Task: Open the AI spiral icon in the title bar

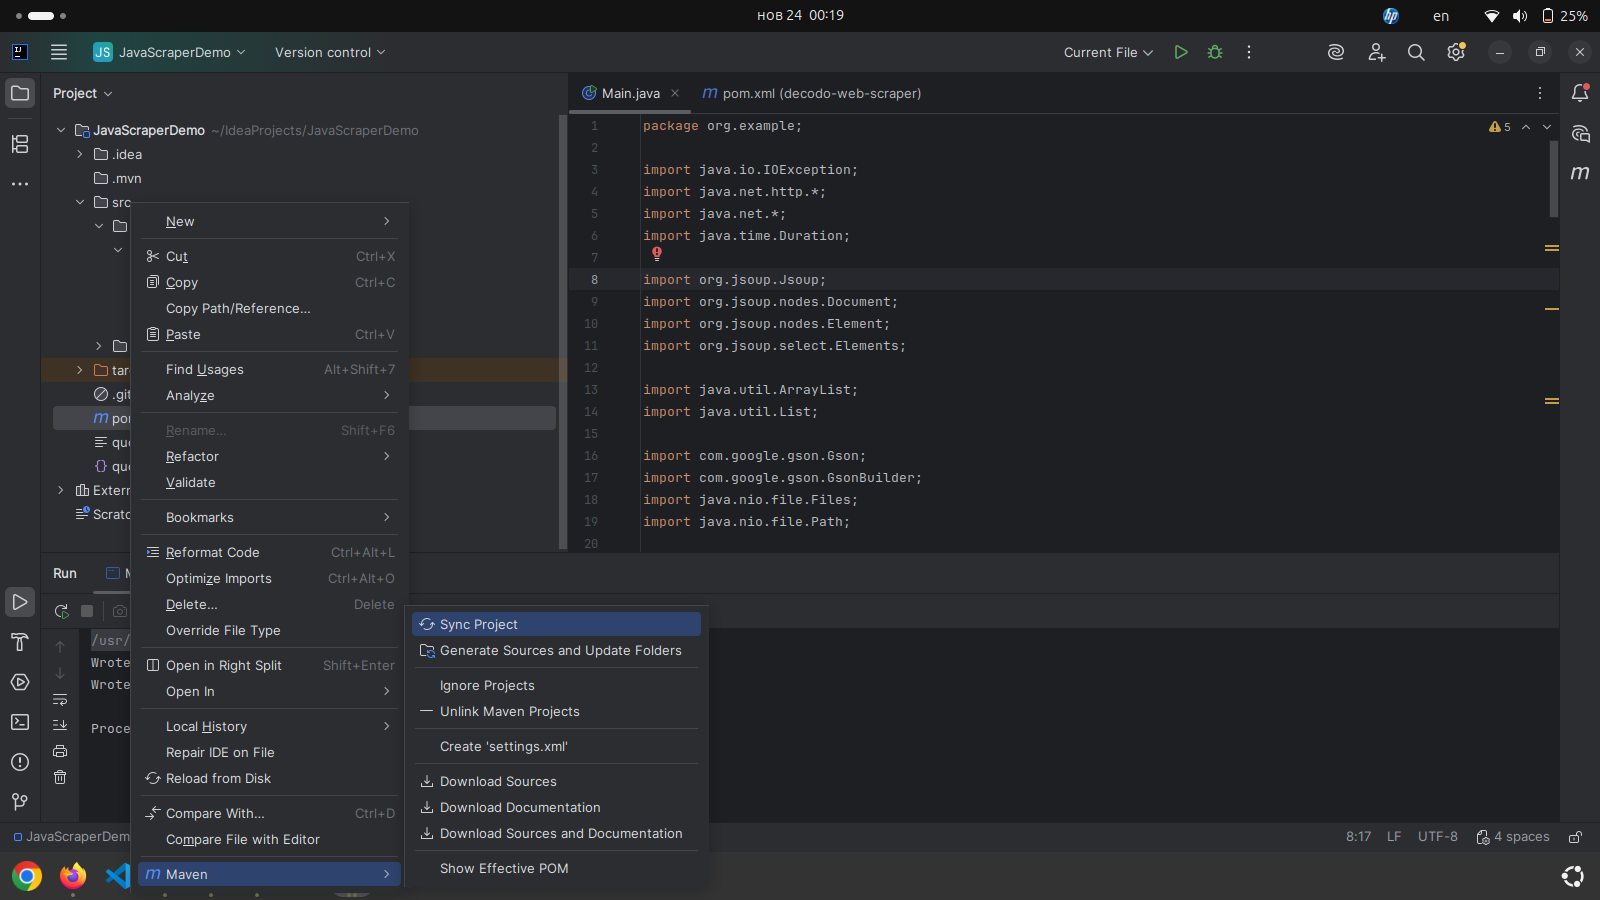Action: tap(1336, 52)
